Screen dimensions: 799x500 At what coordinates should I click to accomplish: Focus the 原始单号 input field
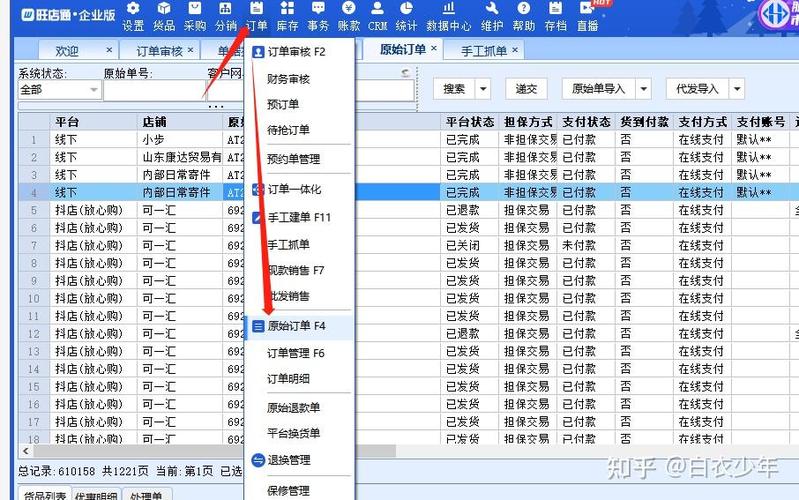point(154,91)
